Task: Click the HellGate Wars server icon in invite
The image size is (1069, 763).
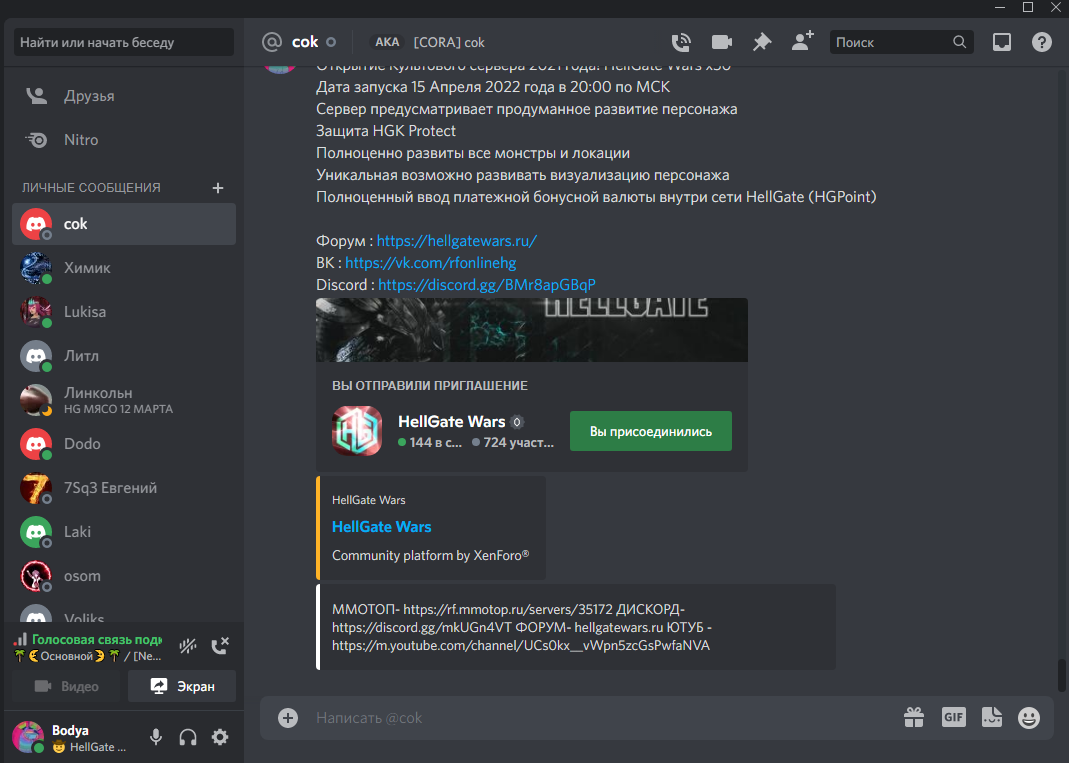Action: pyautogui.click(x=357, y=431)
